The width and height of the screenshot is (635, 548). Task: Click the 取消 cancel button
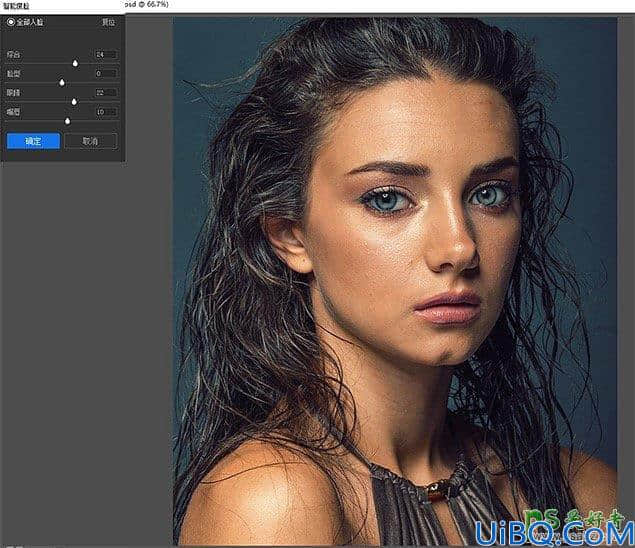(x=91, y=141)
